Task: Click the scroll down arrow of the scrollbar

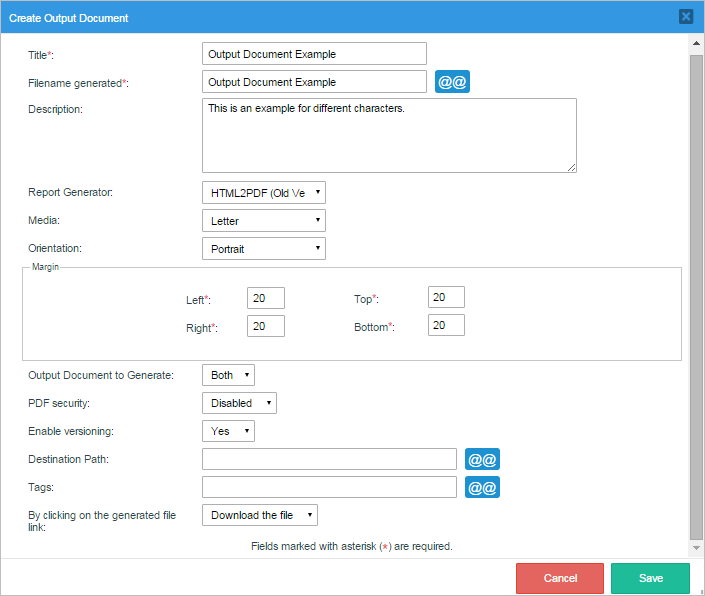Action: tap(696, 548)
